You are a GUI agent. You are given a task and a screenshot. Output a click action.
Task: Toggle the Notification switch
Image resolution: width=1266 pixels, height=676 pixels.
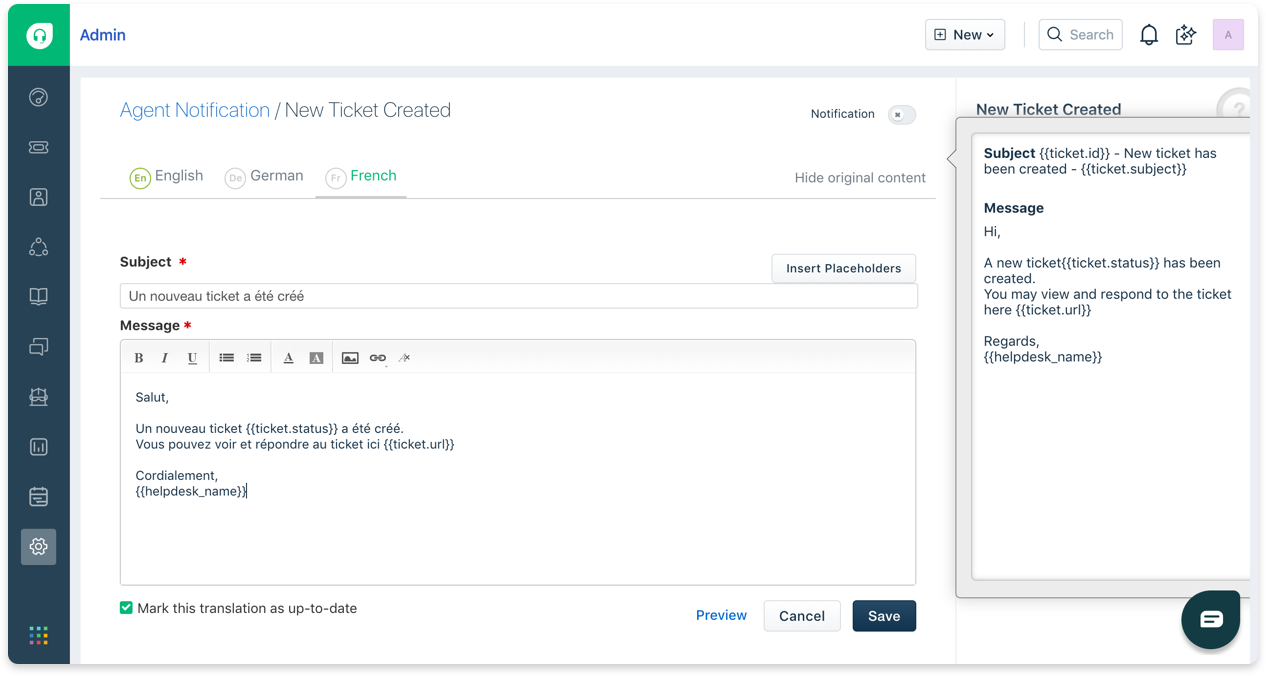click(x=901, y=115)
